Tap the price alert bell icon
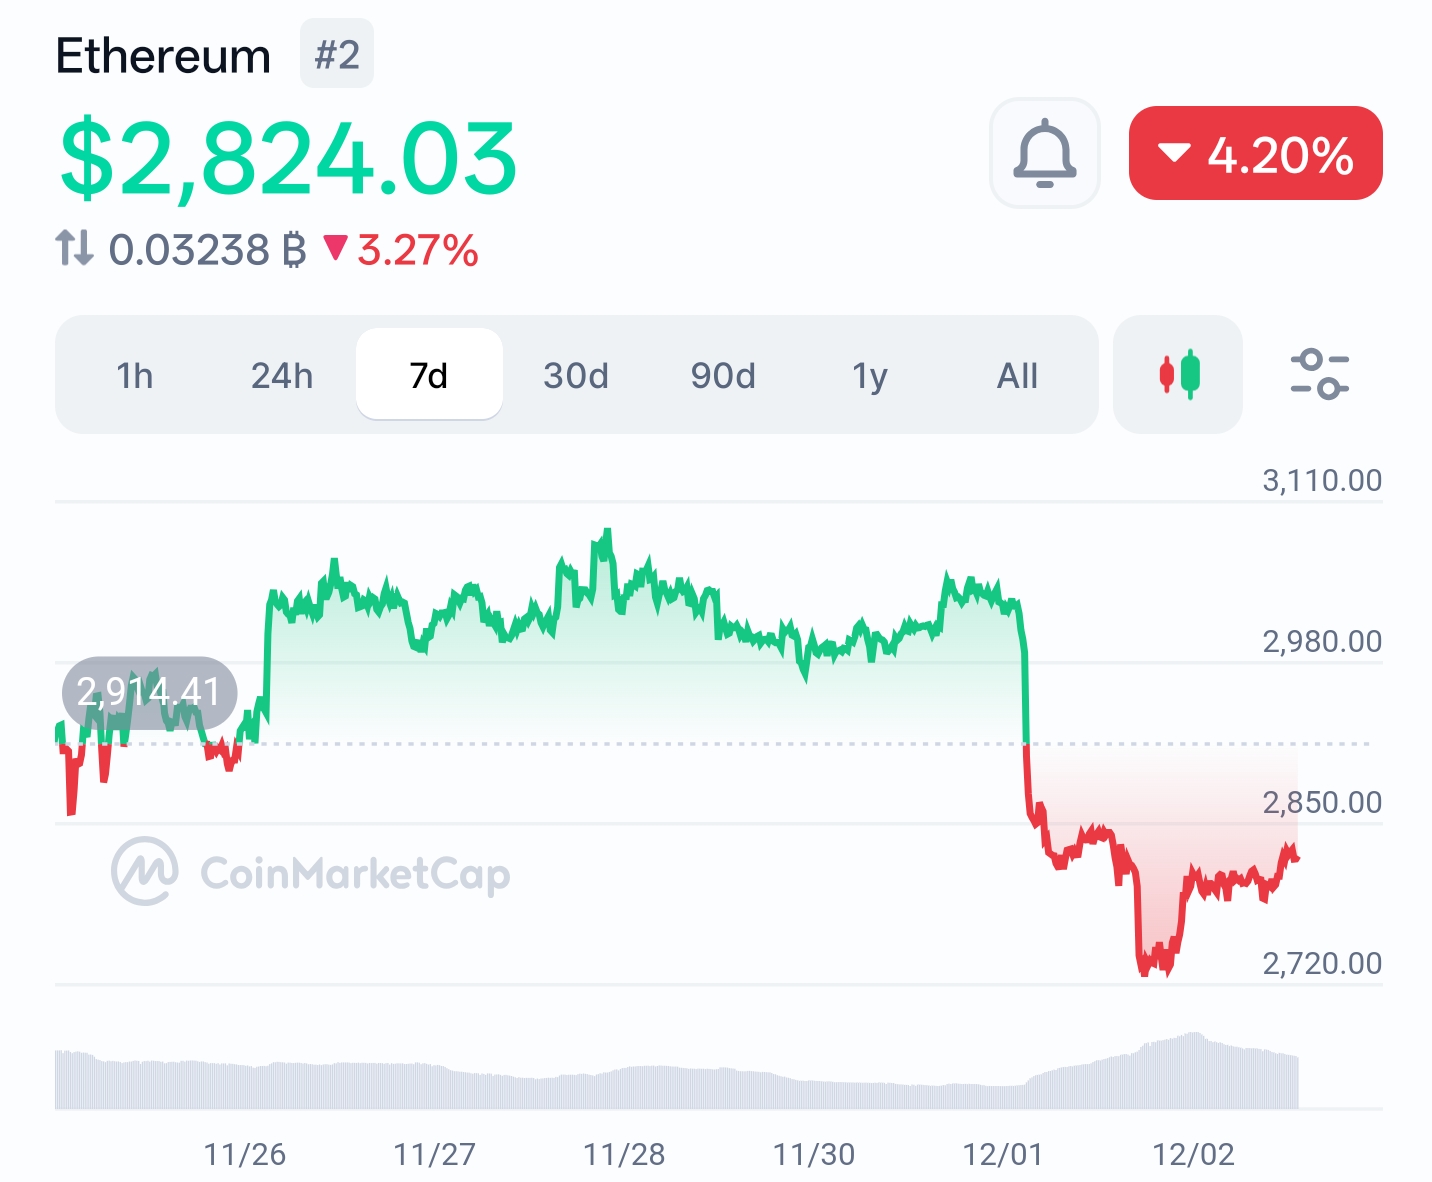The height and width of the screenshot is (1182, 1432). [x=1044, y=153]
